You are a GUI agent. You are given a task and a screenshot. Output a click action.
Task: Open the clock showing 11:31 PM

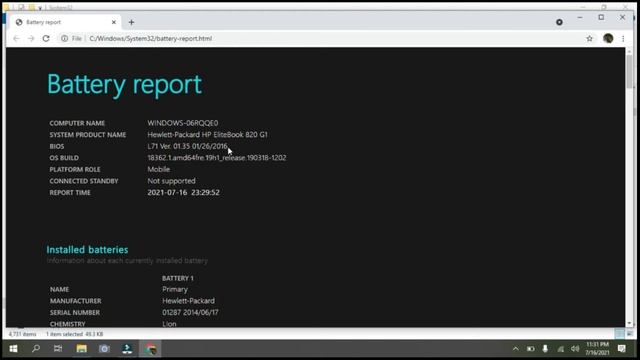(x=597, y=348)
